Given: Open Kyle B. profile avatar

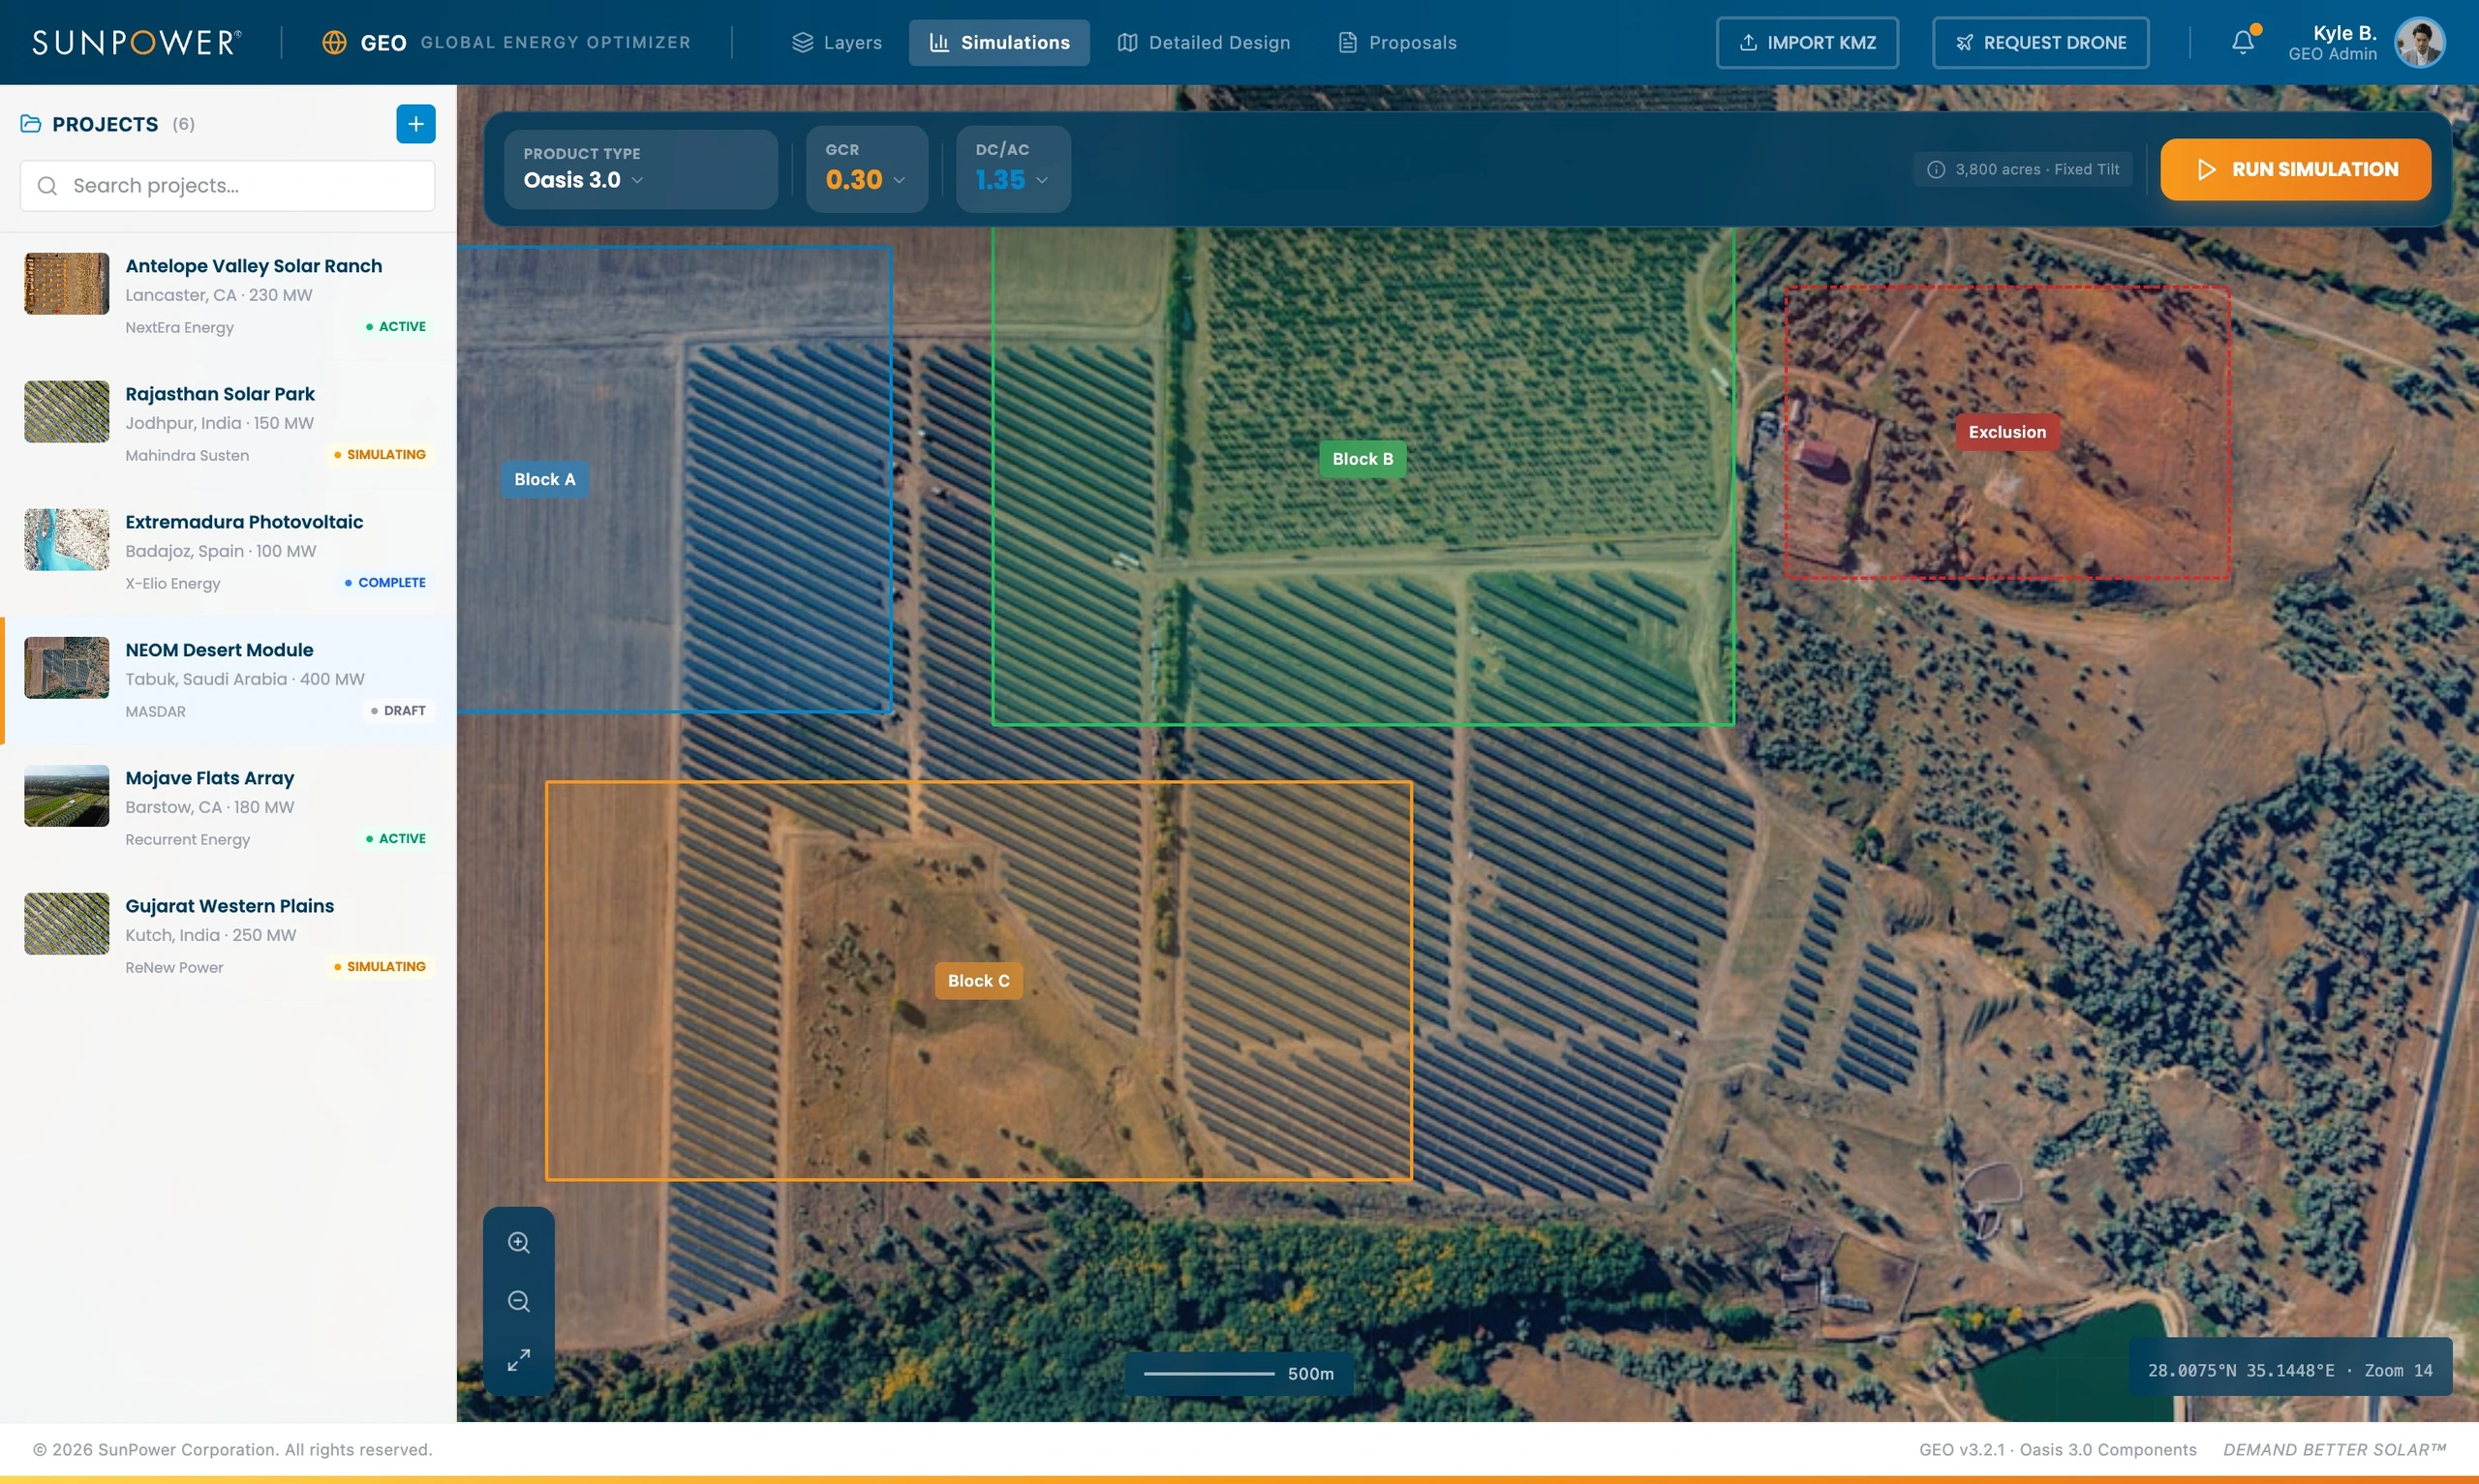Looking at the screenshot, I should pyautogui.click(x=2420, y=42).
